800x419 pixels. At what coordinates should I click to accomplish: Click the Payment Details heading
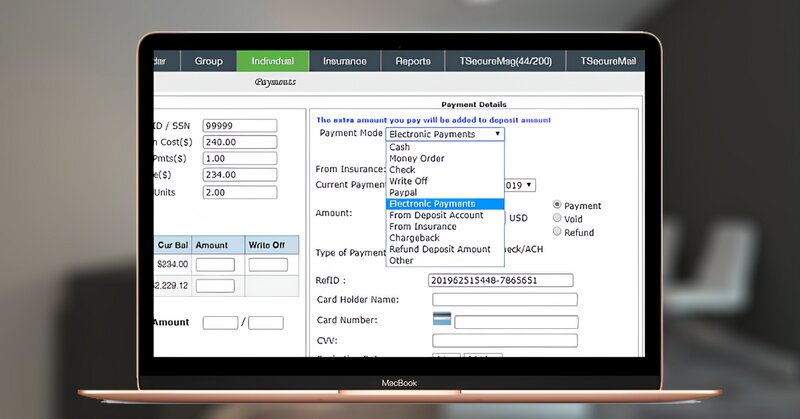point(474,104)
